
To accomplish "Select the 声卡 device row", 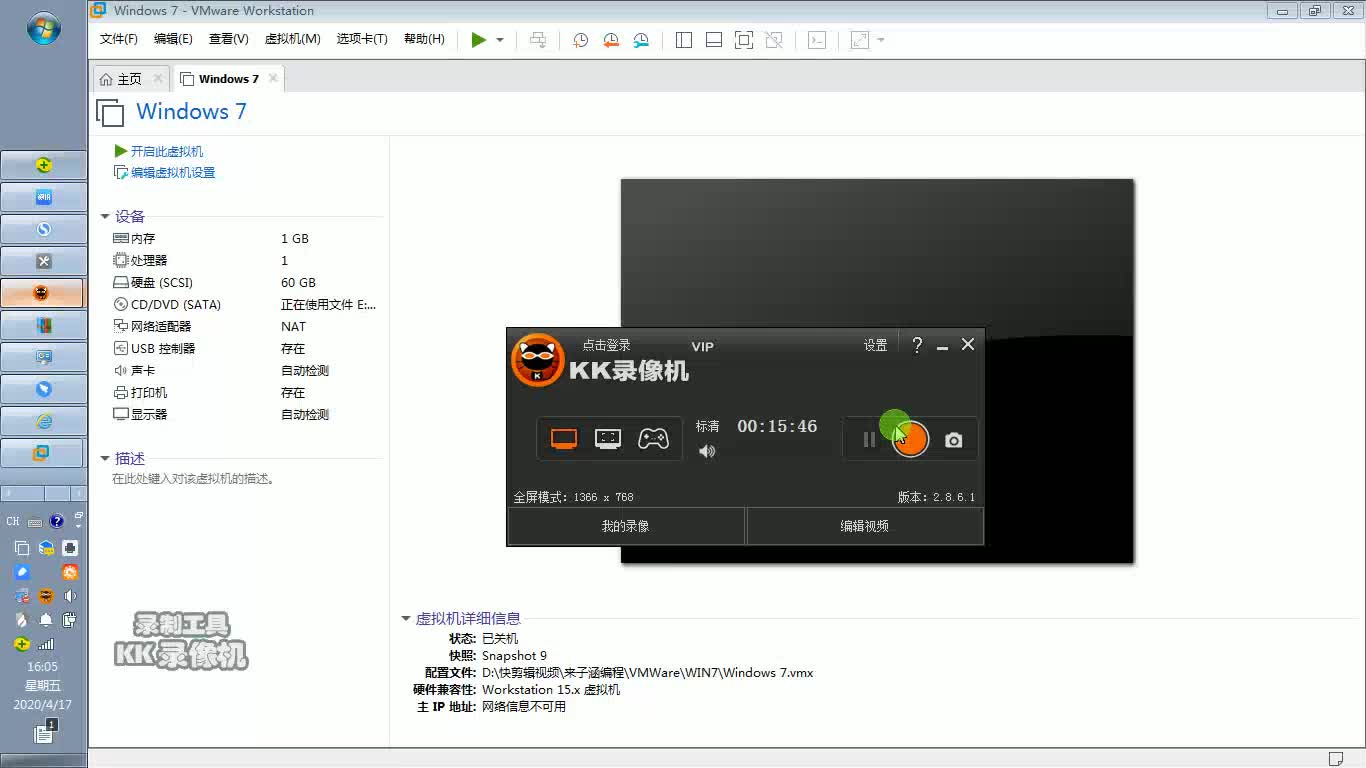I will coord(246,371).
